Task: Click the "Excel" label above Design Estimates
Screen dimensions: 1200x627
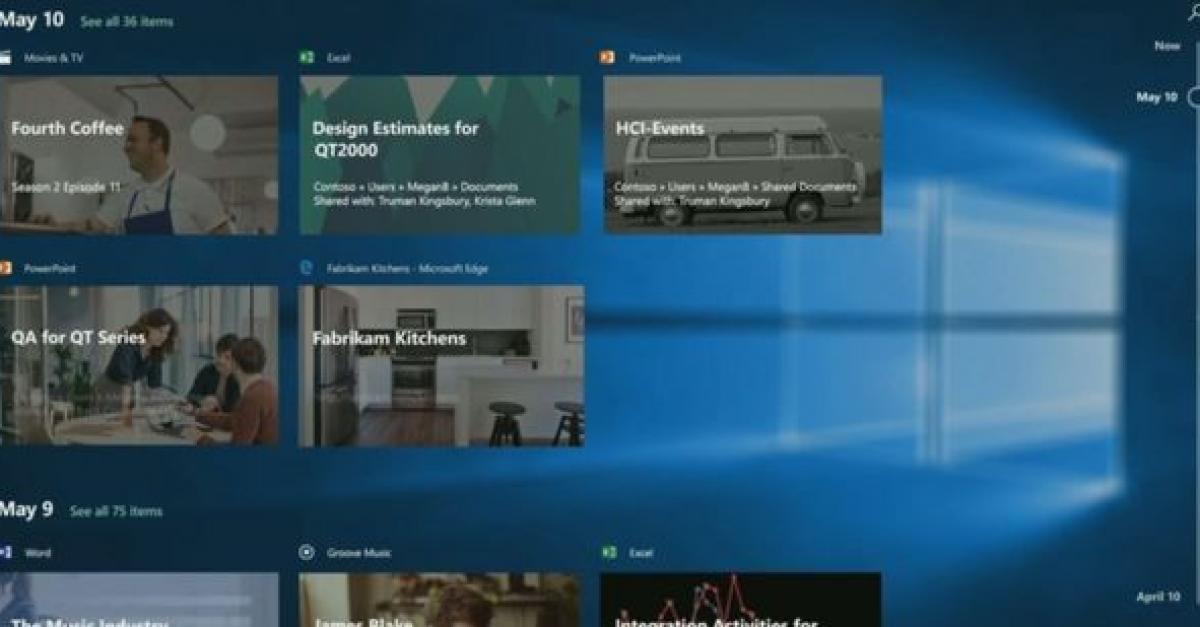Action: point(339,58)
